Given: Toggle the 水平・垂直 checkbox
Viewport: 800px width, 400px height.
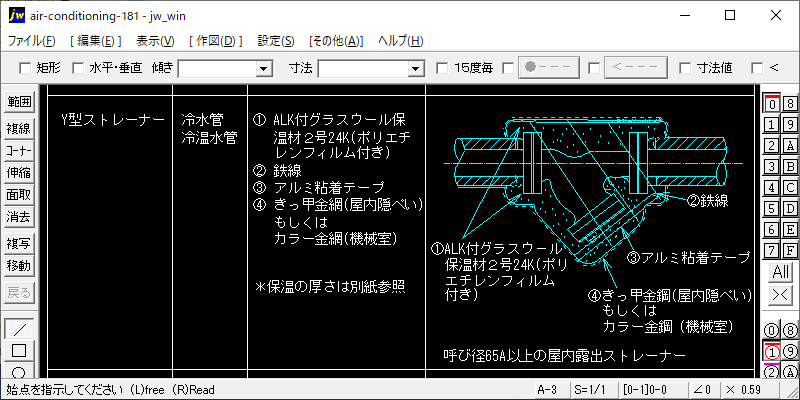Looking at the screenshot, I should tap(79, 68).
